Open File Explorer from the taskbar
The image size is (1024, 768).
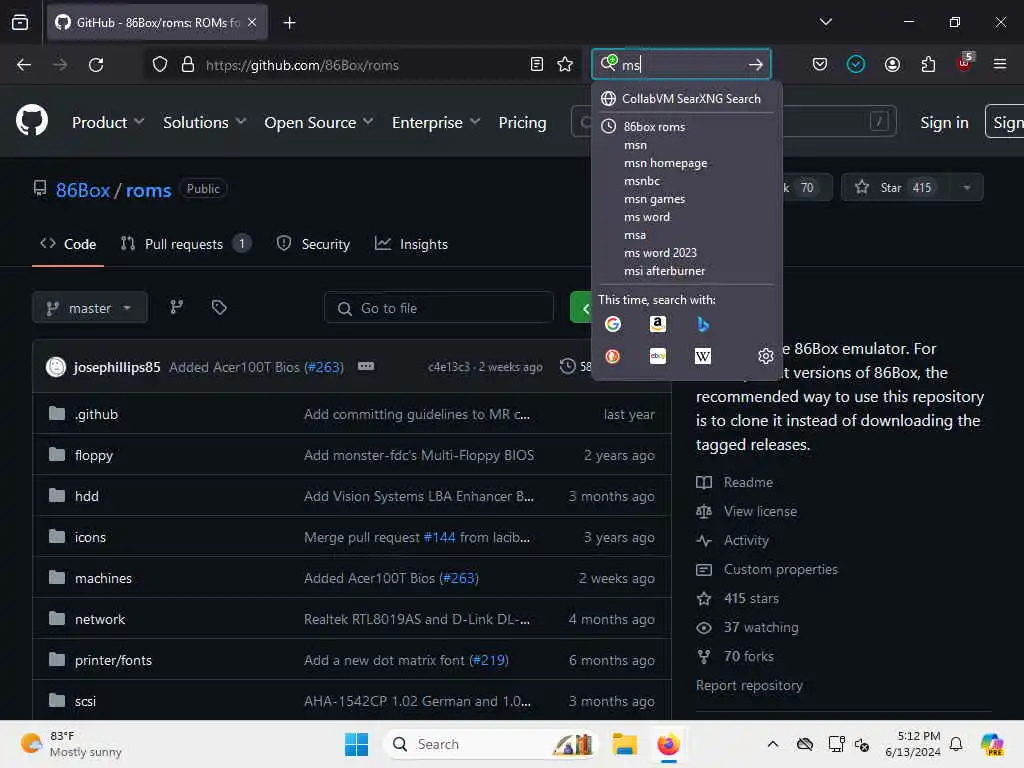pos(624,744)
